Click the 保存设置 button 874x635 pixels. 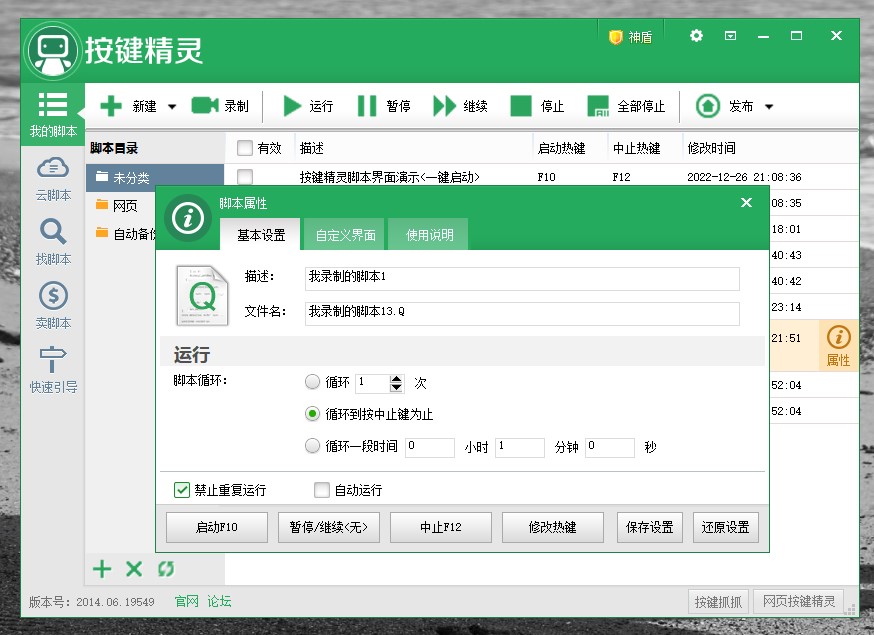(650, 527)
